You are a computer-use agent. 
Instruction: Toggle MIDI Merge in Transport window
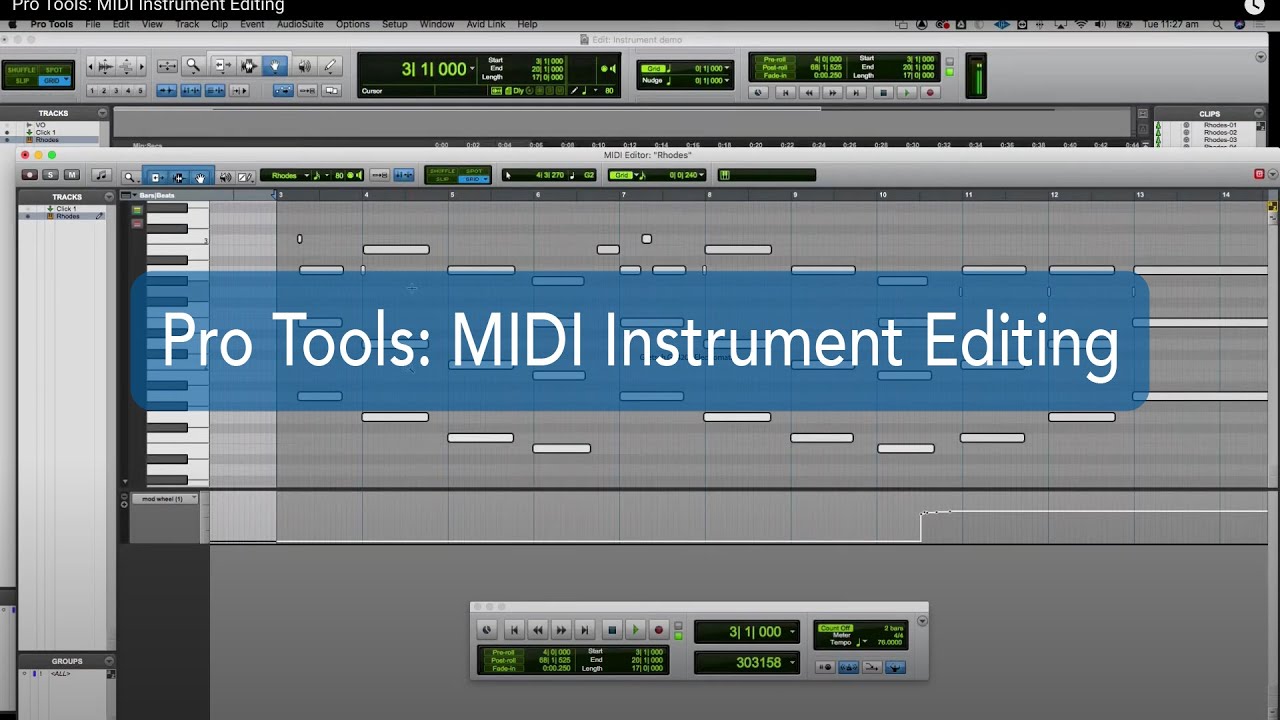[872, 667]
